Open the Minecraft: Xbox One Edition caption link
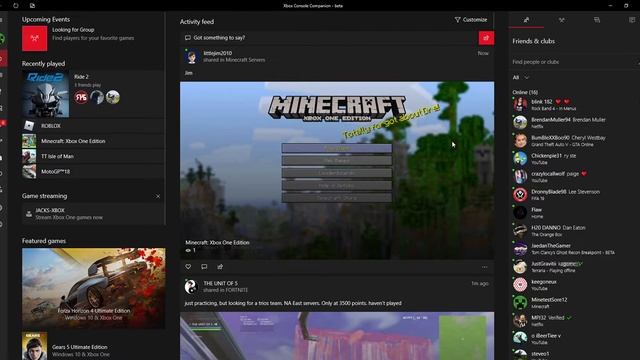 (217, 242)
